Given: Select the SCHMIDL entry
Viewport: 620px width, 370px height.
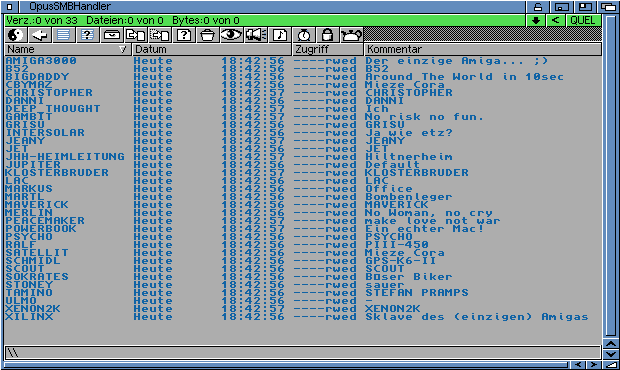Looking at the screenshot, I should (x=33, y=261).
